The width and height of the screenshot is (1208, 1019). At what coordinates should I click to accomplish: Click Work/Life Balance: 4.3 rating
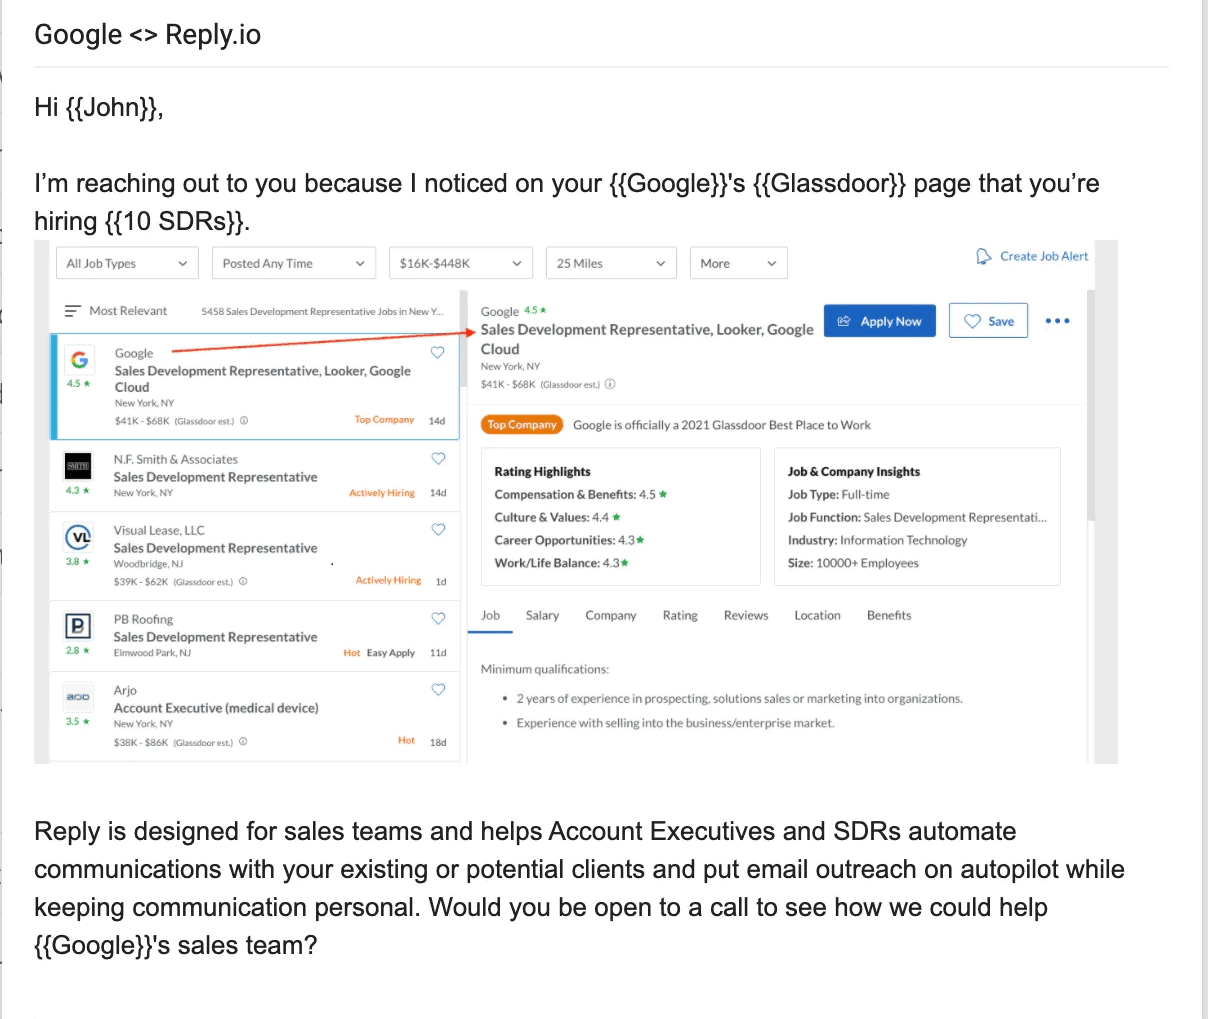pyautogui.click(x=562, y=563)
